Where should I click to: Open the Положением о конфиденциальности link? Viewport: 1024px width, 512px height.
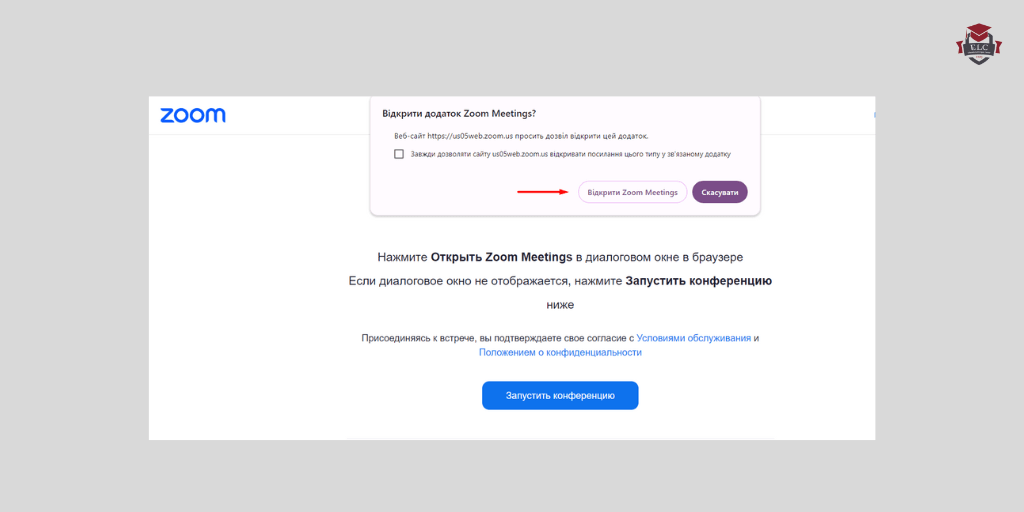[x=560, y=353]
